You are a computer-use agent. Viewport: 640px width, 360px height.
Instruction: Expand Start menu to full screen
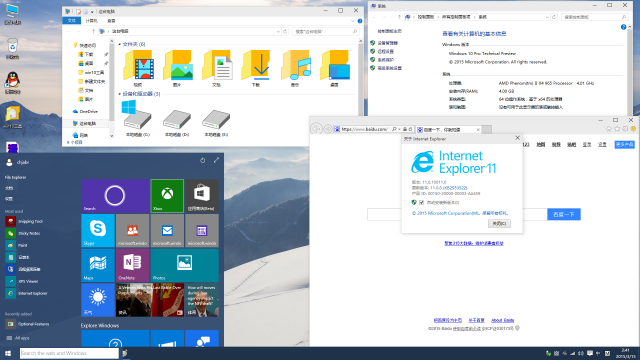(x=216, y=160)
